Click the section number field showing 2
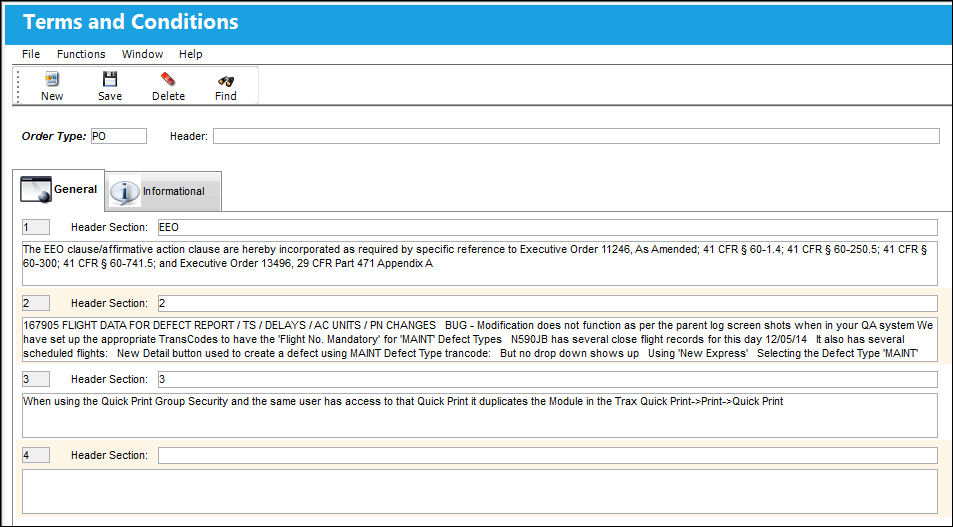 pyautogui.click(x=36, y=303)
